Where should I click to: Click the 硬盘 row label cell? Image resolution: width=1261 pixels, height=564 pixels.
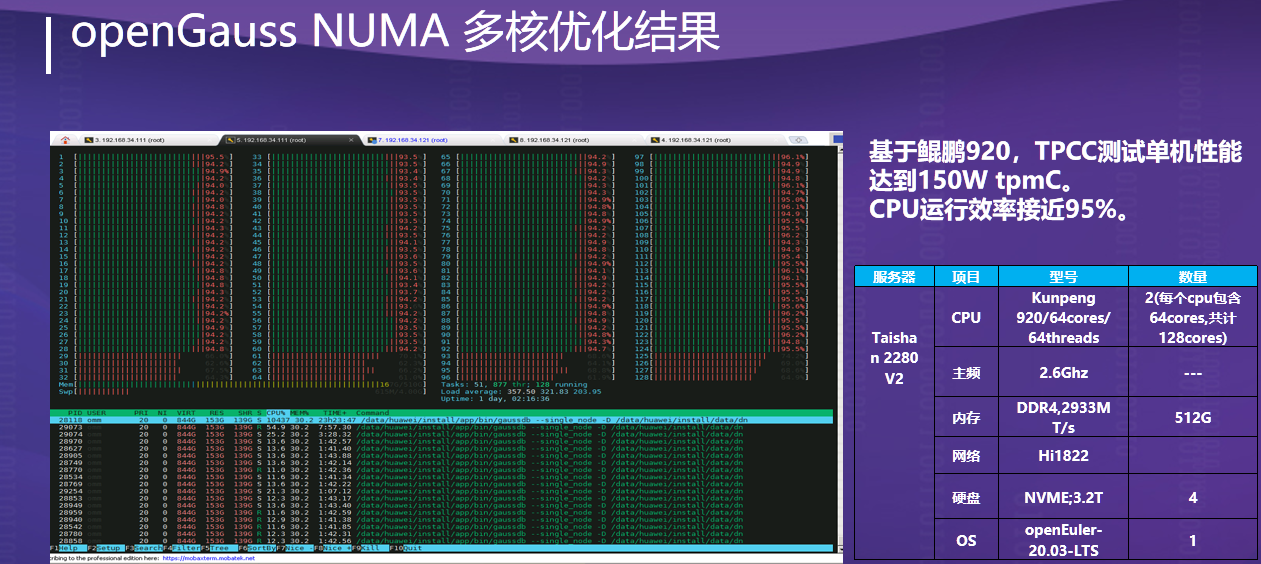click(x=966, y=496)
